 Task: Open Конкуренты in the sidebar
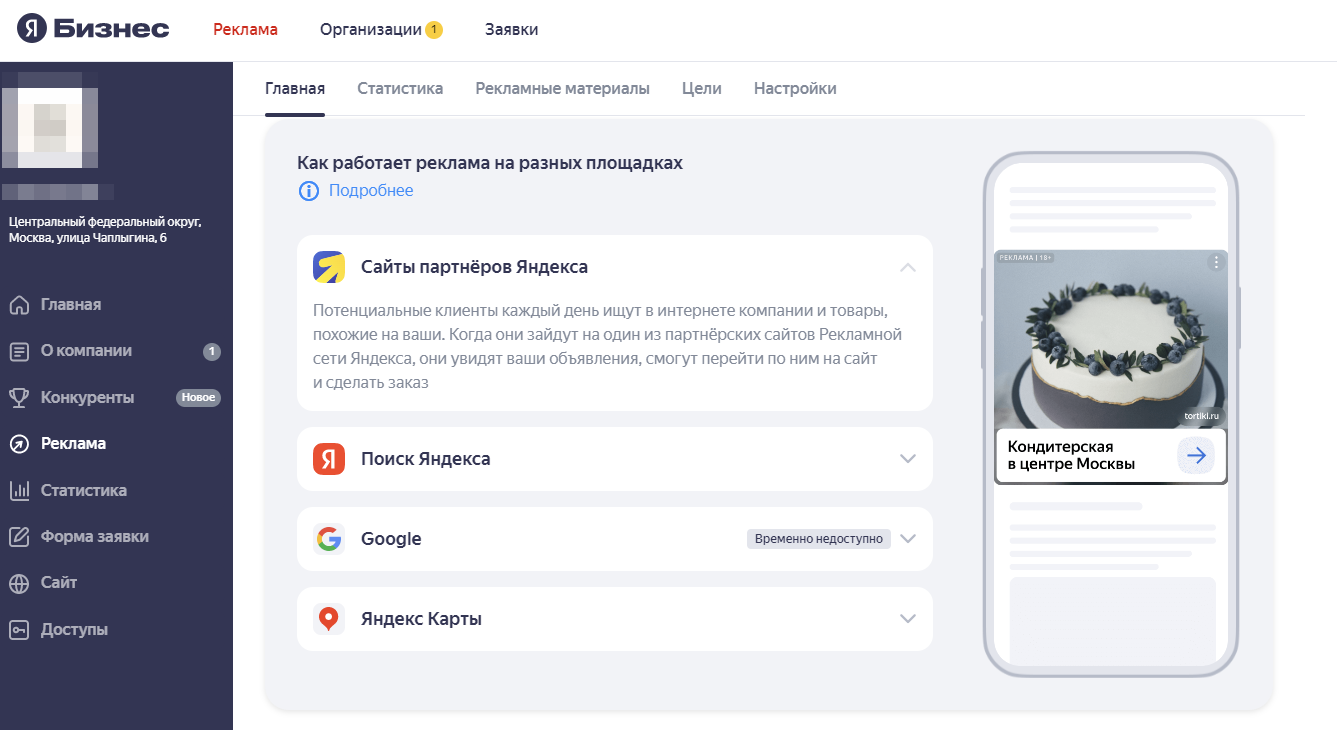(87, 398)
